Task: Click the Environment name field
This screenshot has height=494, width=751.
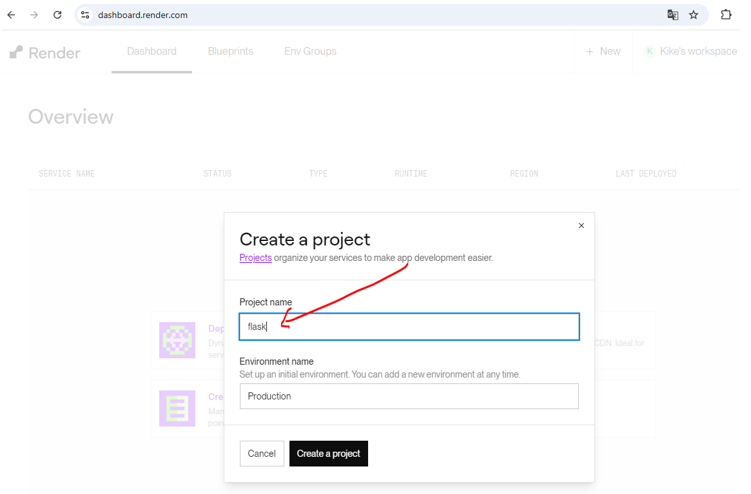Action: point(409,396)
